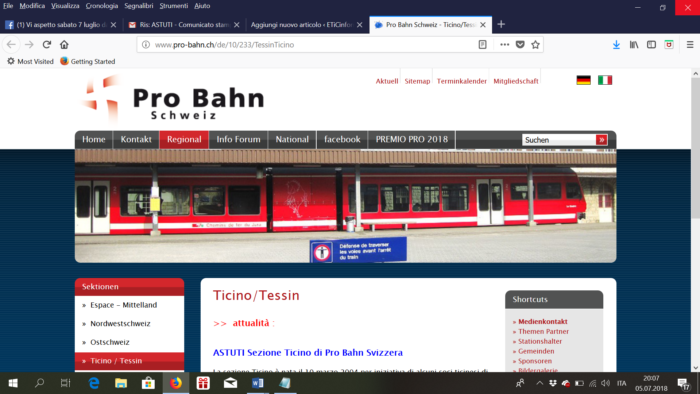Switch site language to German flag
This screenshot has width=700, height=394.
(583, 80)
